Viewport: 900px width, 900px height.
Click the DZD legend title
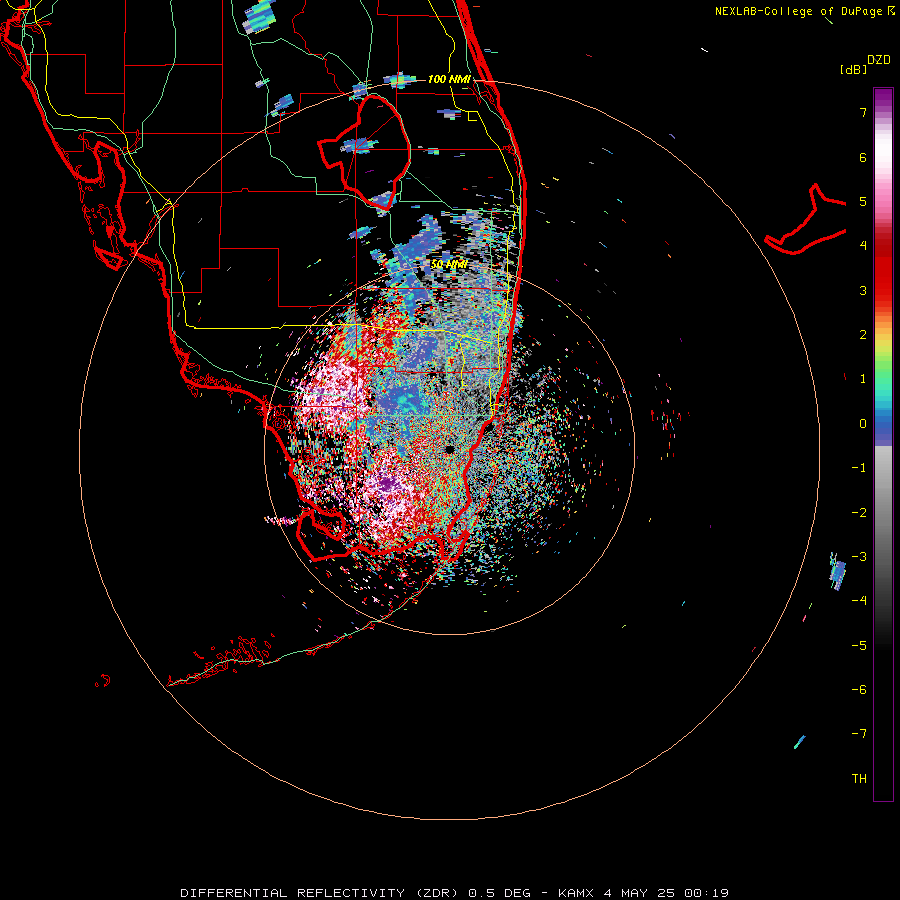(x=879, y=60)
